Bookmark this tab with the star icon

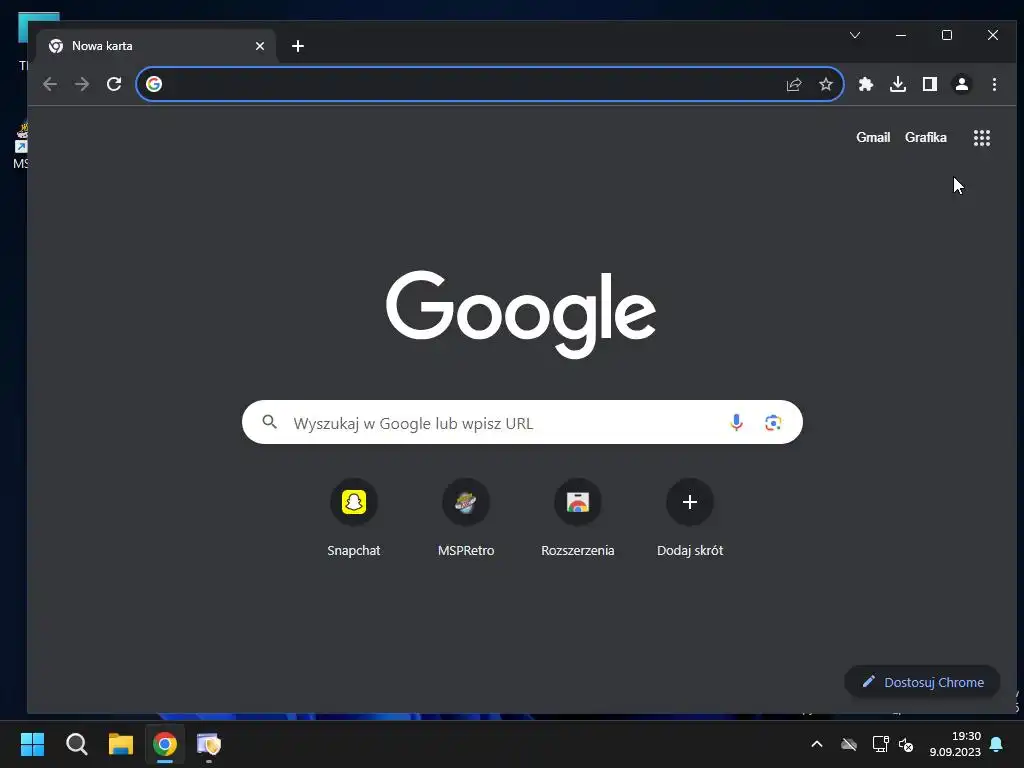826,84
